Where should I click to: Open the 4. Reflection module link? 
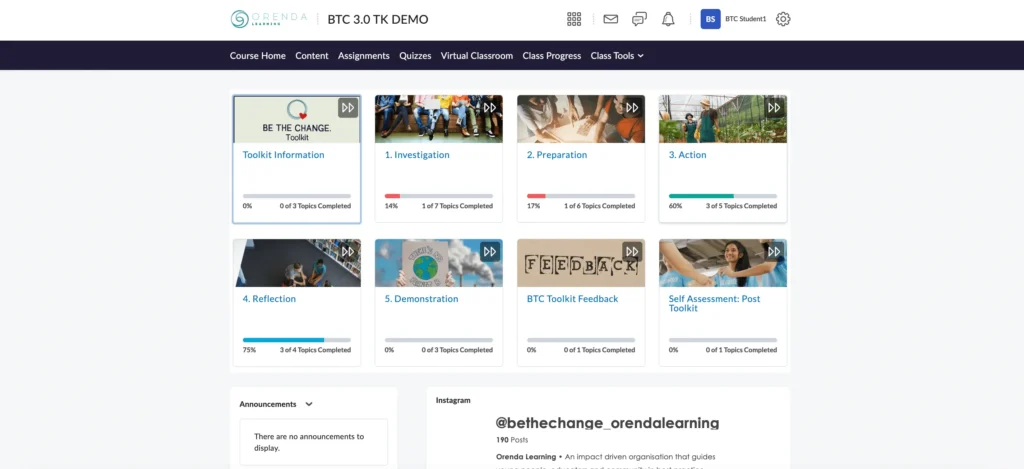pos(269,299)
